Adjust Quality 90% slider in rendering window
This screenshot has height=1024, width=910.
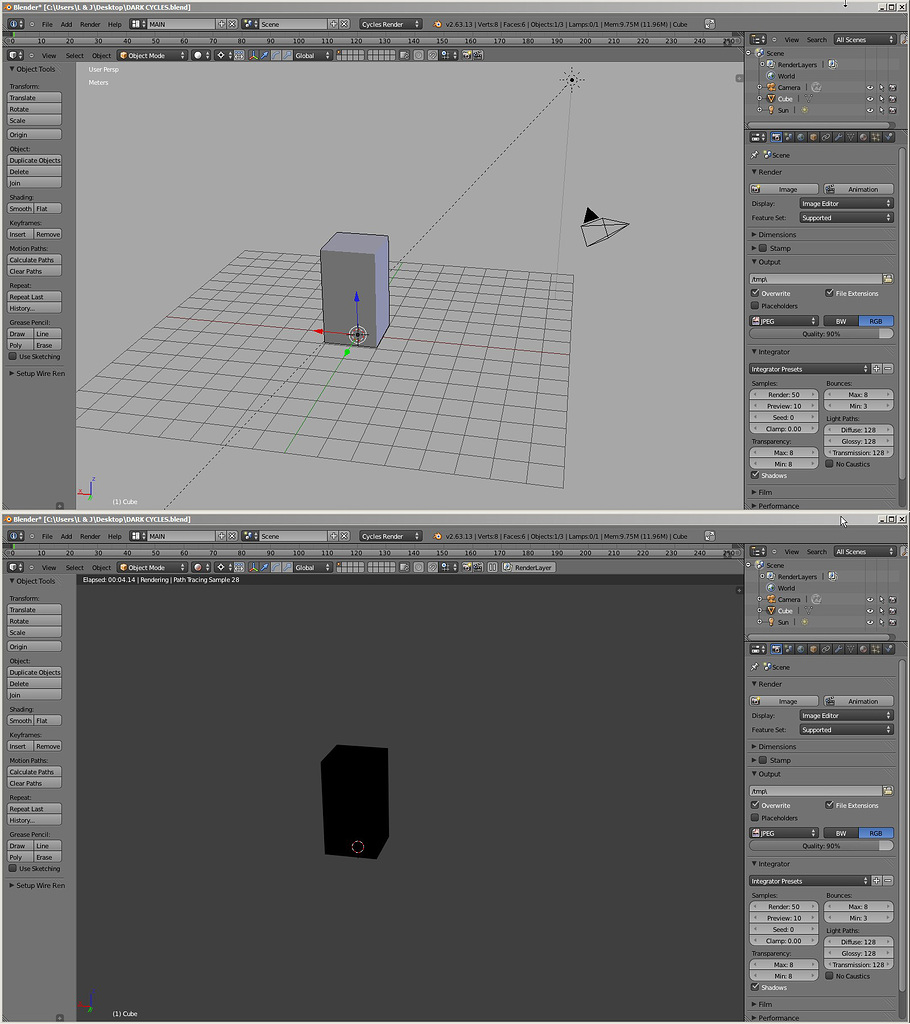click(x=821, y=846)
